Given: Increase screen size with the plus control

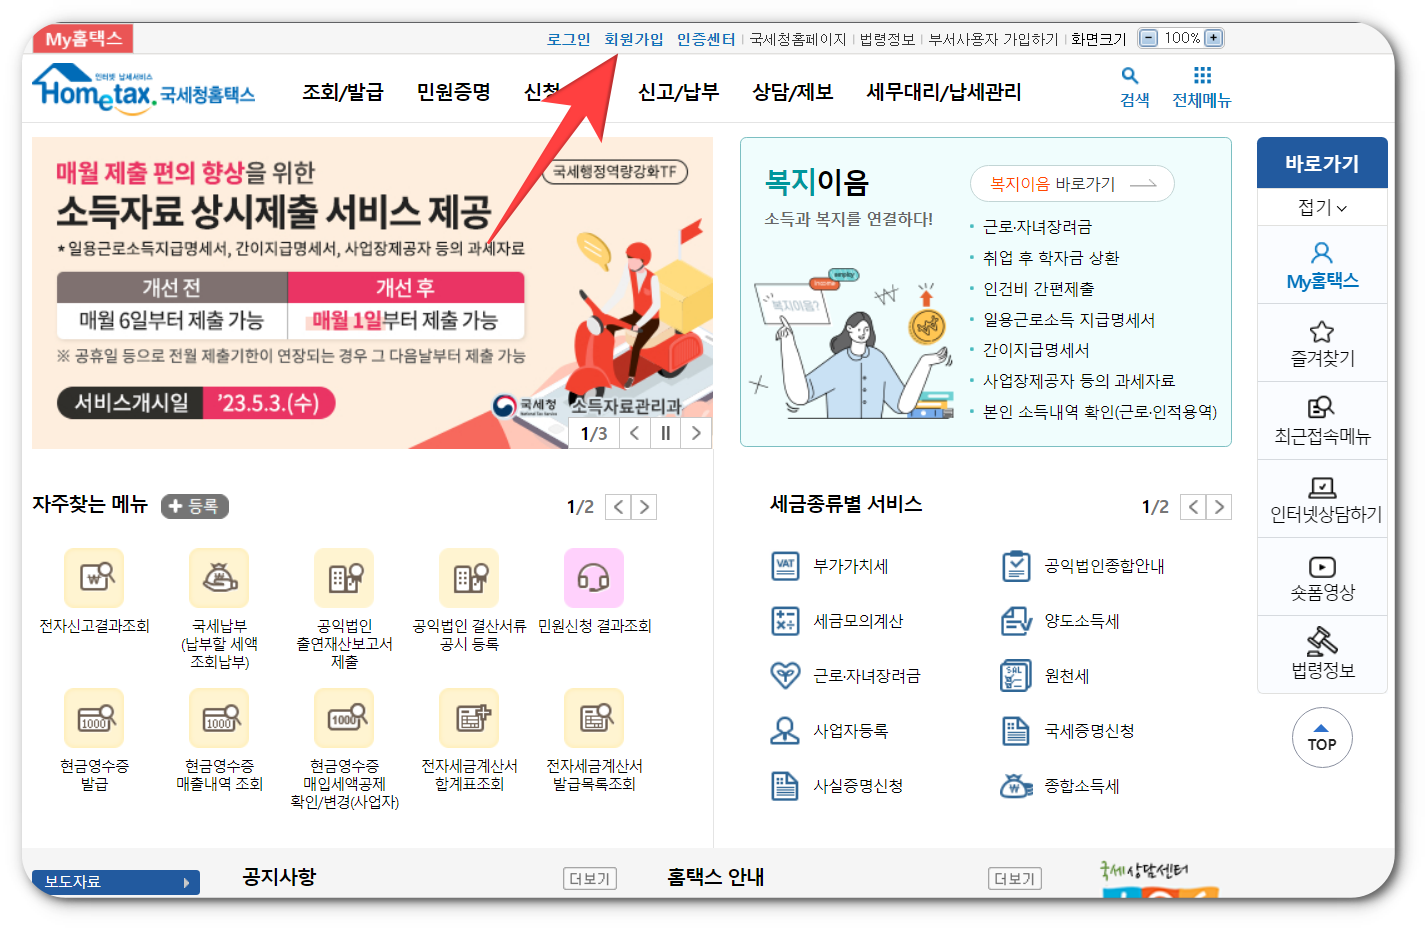Looking at the screenshot, I should 1212,38.
